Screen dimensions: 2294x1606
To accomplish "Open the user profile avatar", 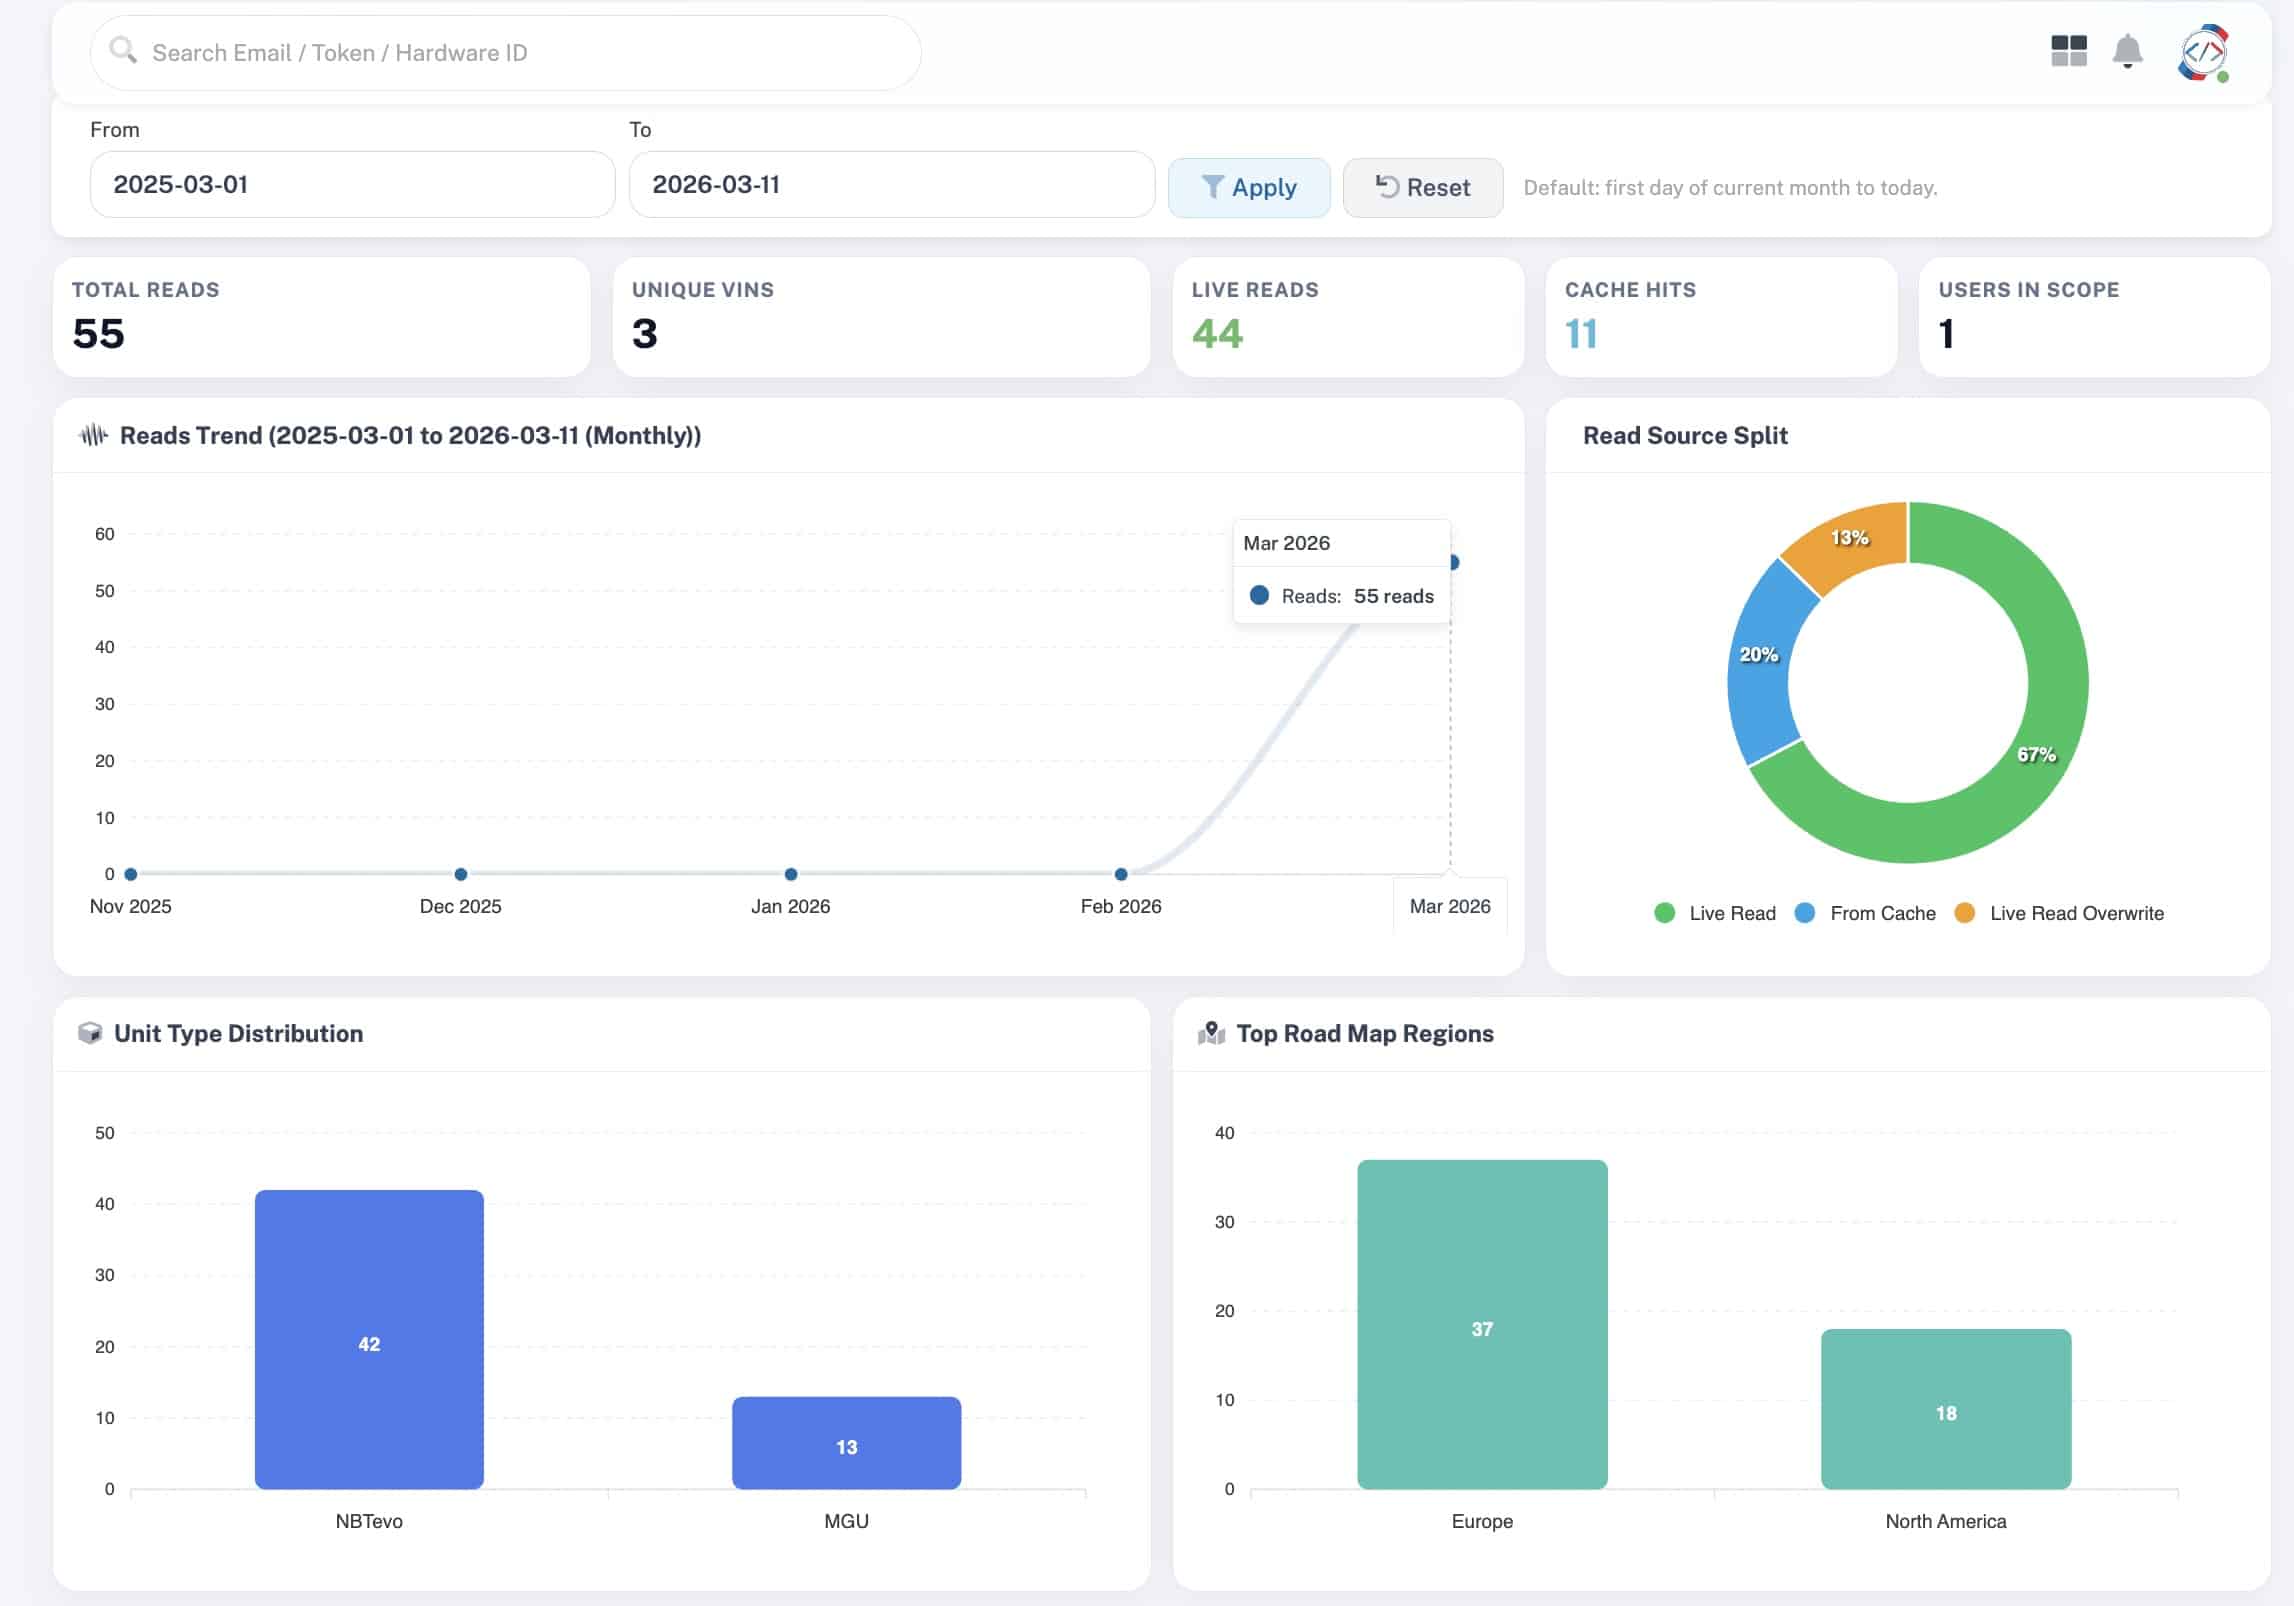I will (2202, 52).
